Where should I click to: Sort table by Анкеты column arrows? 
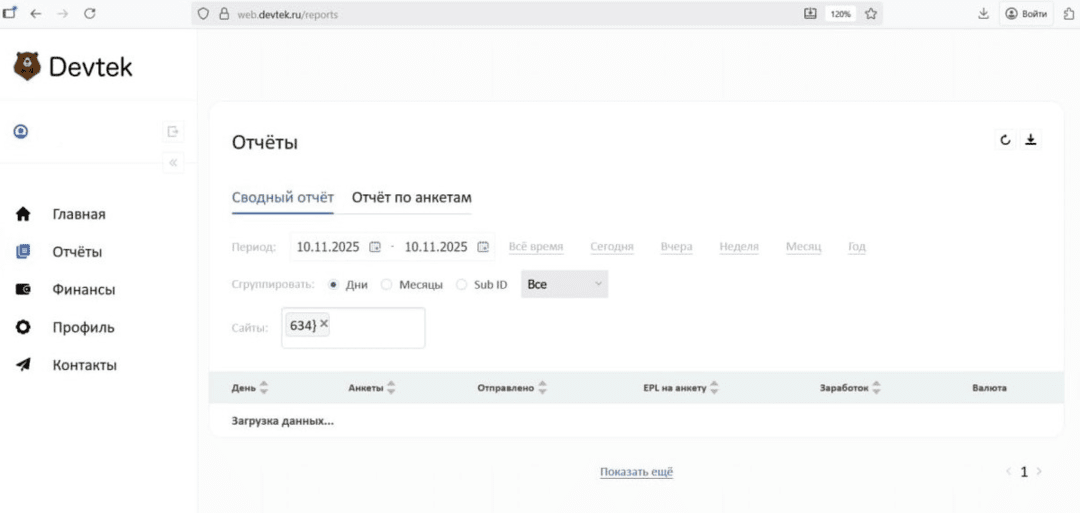391,388
